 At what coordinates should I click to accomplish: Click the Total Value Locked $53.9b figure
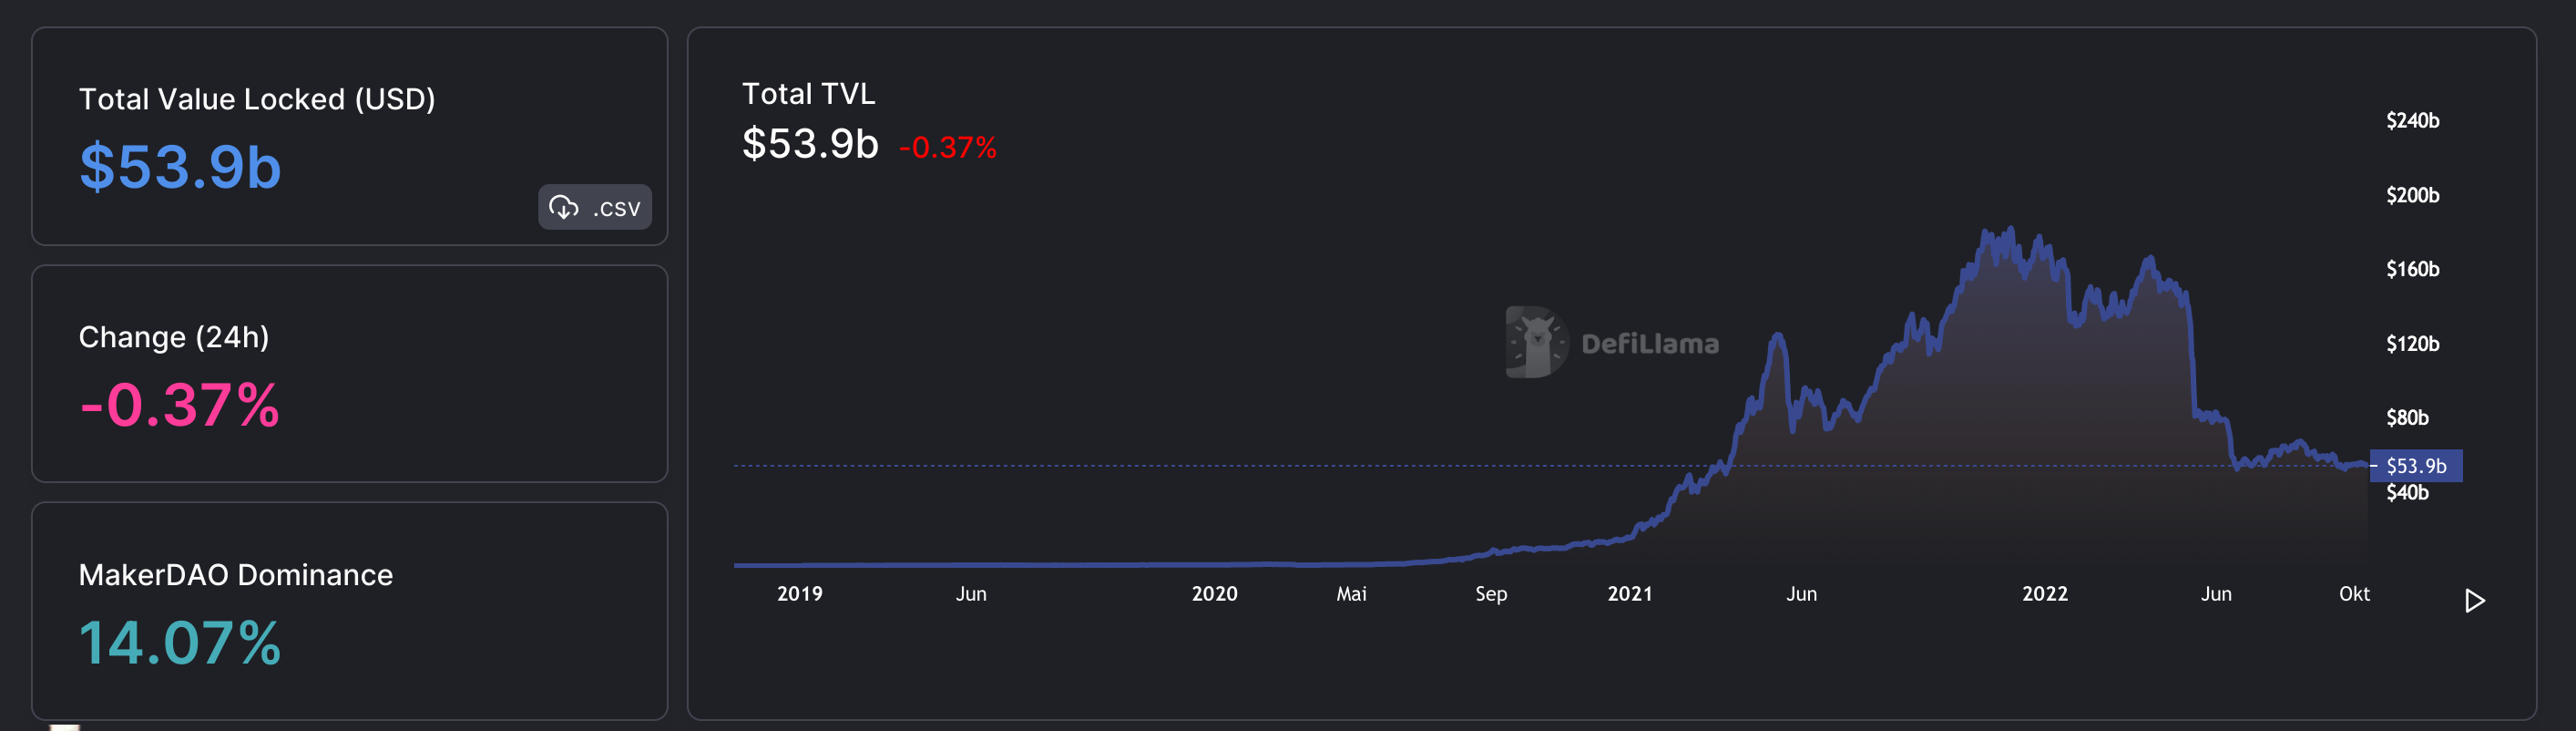[x=180, y=167]
